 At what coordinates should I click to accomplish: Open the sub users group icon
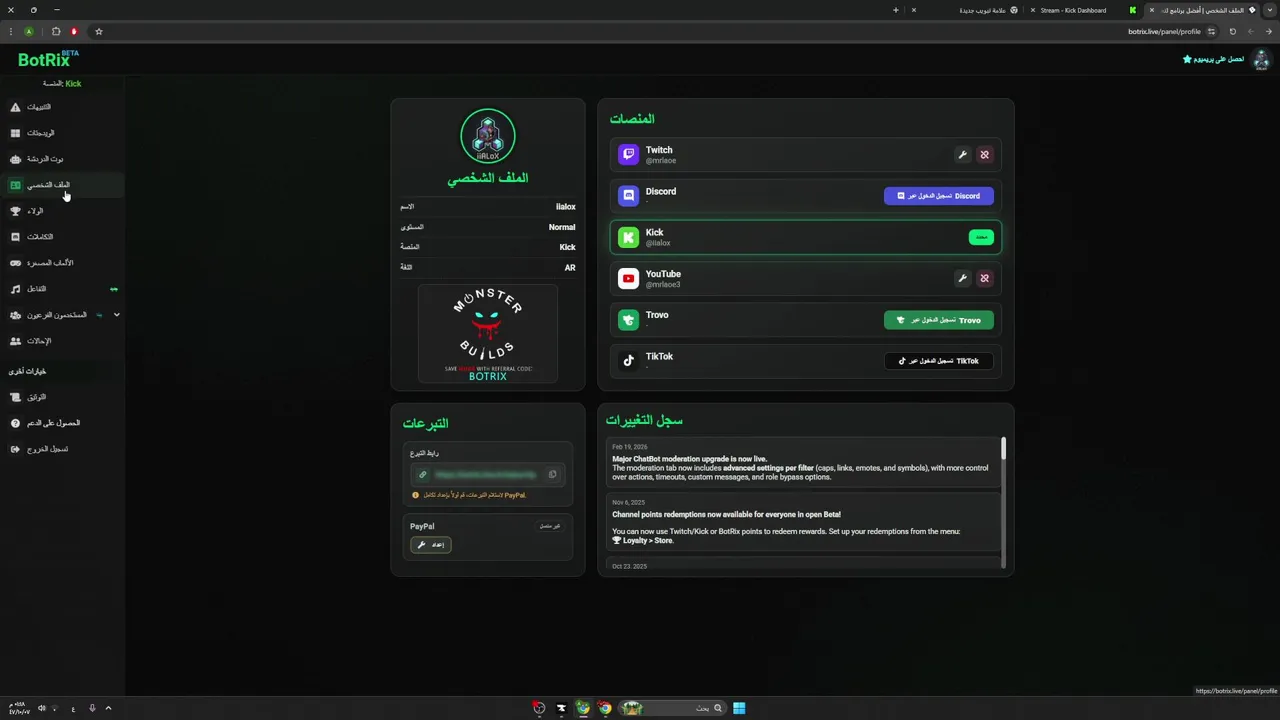15,315
